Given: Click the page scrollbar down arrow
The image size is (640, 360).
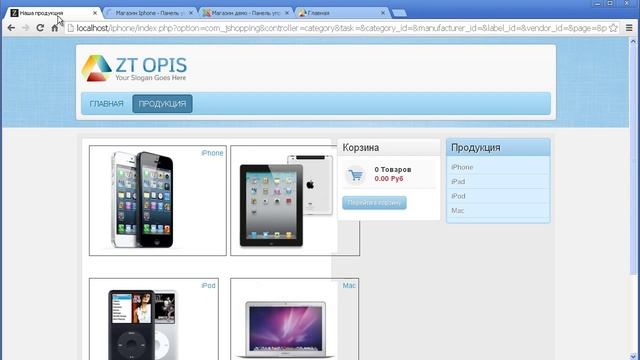Looking at the screenshot, I should click(633, 356).
